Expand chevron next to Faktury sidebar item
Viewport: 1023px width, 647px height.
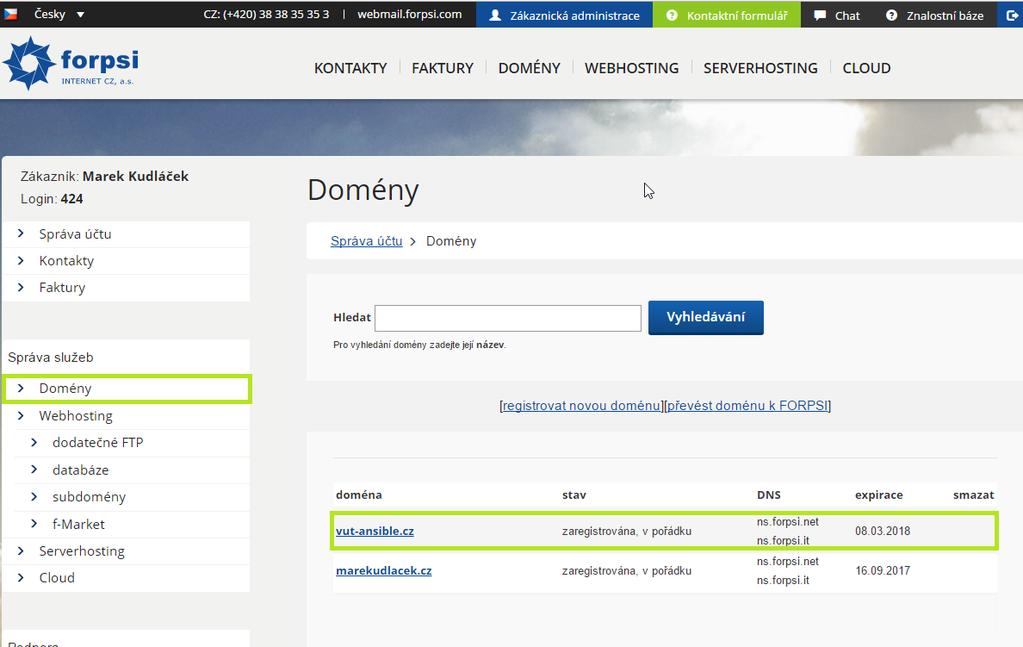(x=21, y=287)
